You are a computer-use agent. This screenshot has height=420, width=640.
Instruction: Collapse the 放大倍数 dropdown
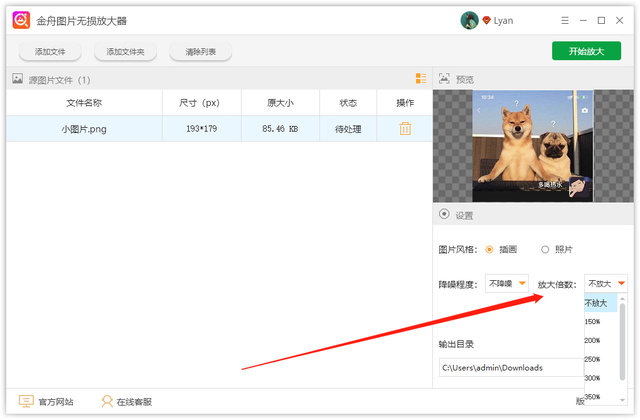pos(606,283)
